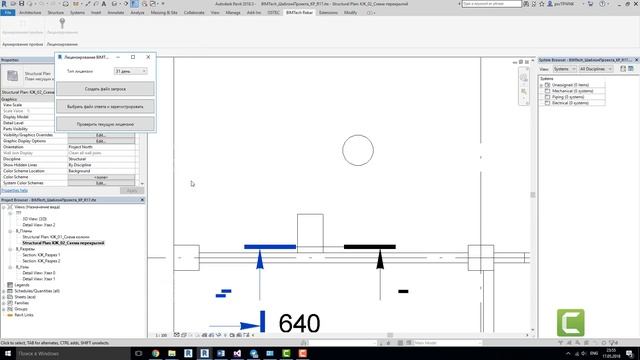Open the Systems view dropdown in System Browser
This screenshot has height=360, width=640.
pyautogui.click(x=564, y=69)
